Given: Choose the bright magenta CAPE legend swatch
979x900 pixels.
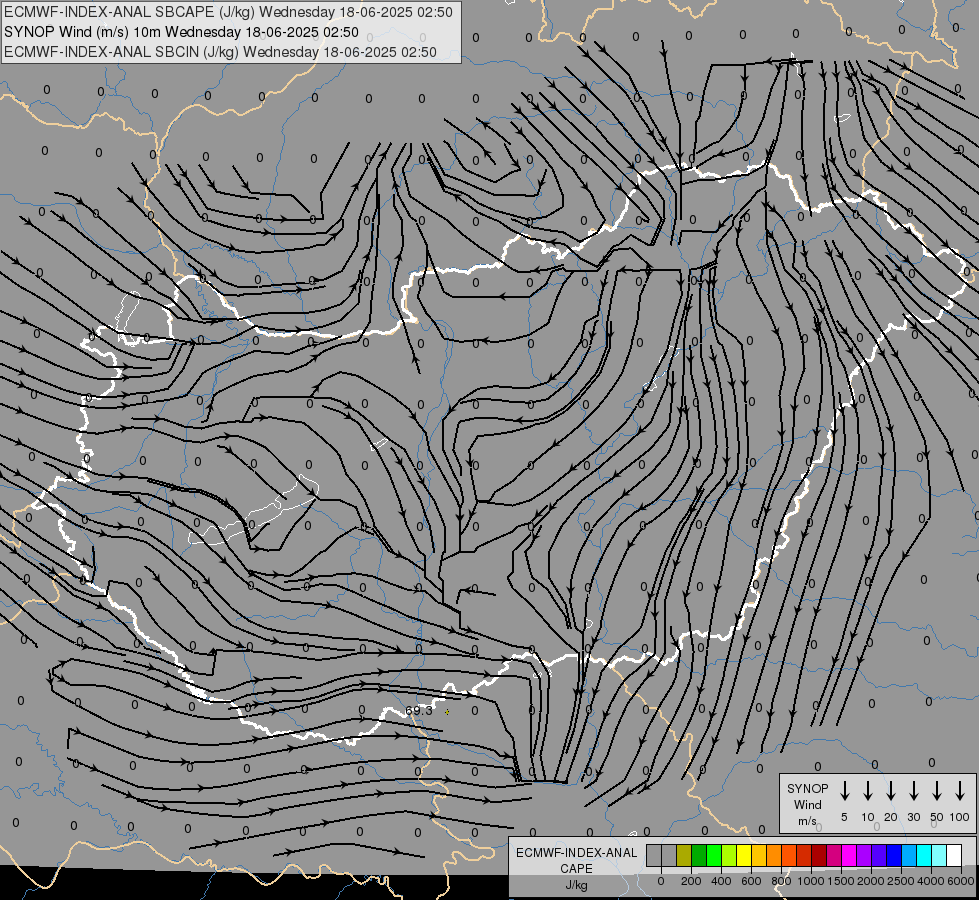Looking at the screenshot, I should [x=850, y=855].
